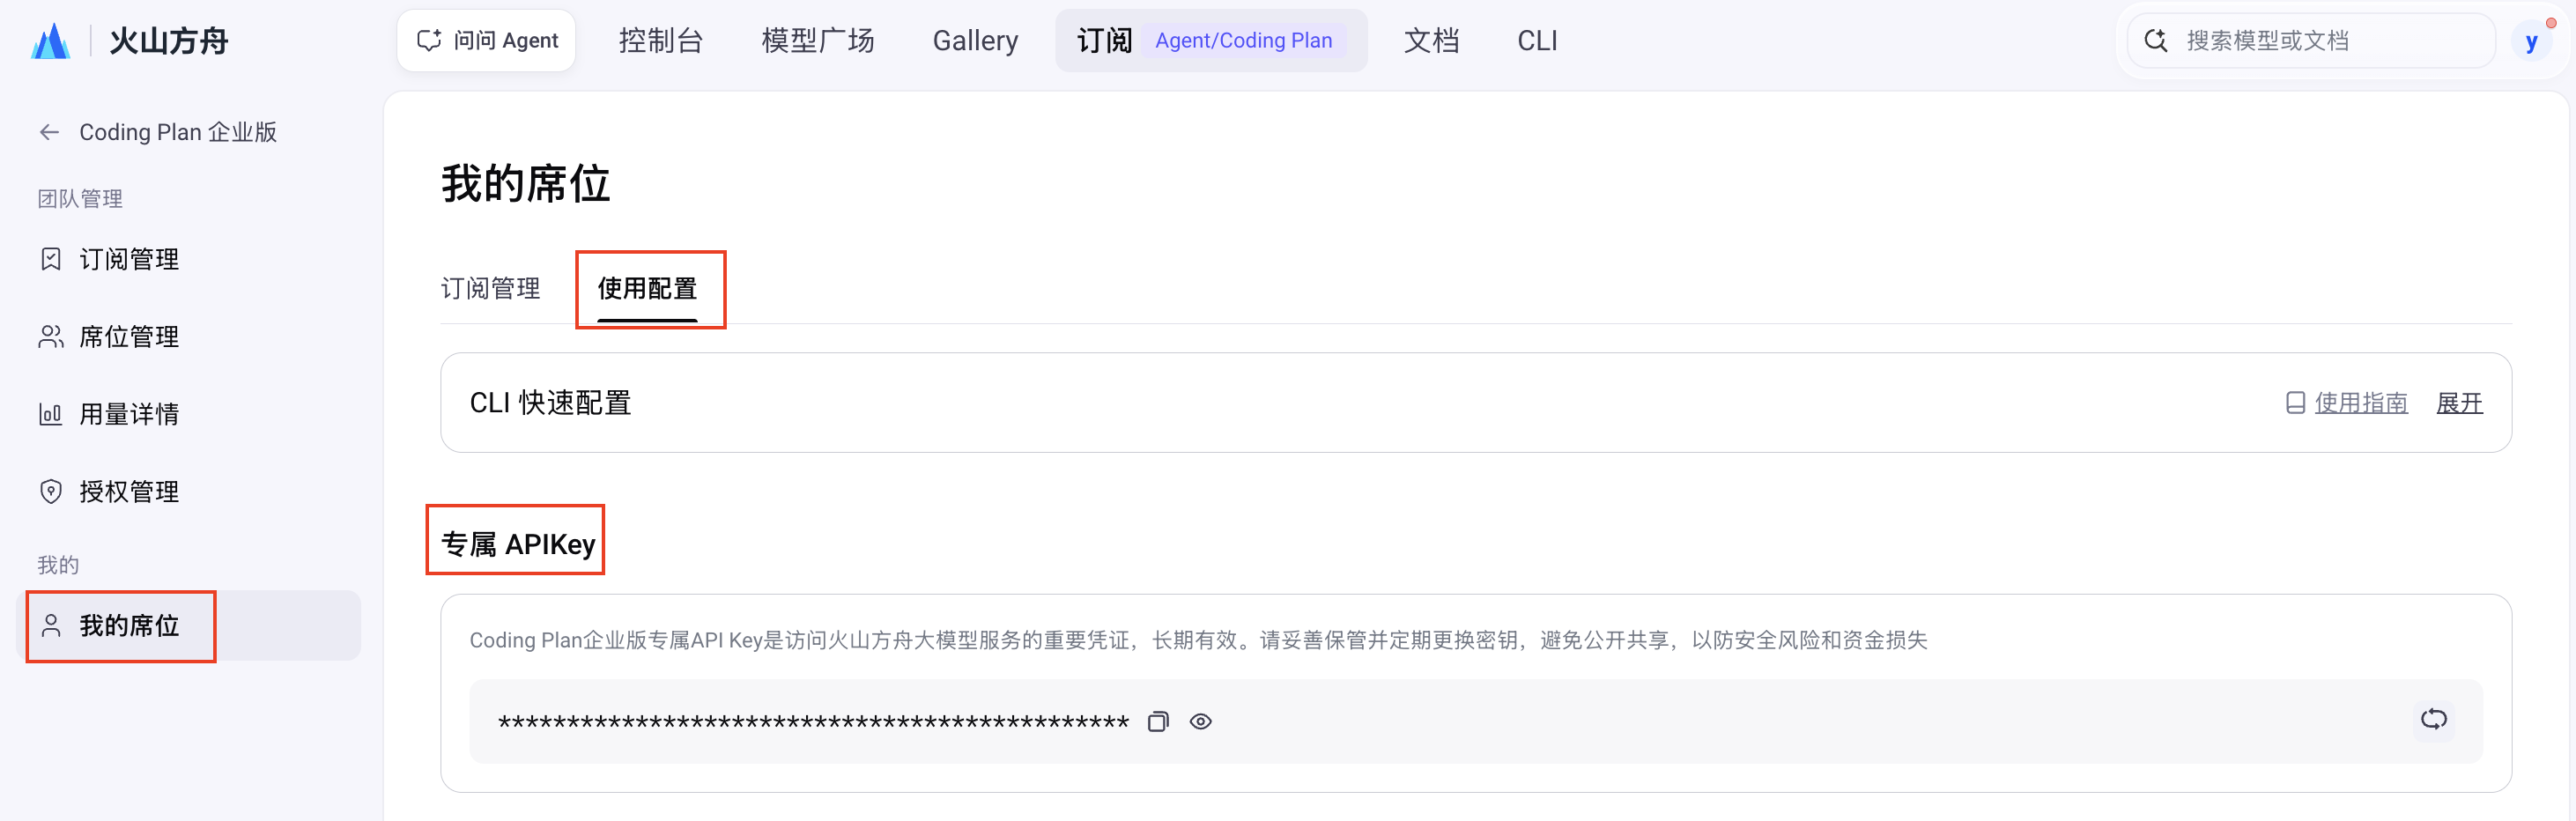2576x821 pixels.
Task: Go to 控制台 in top navigation
Action: 661,41
